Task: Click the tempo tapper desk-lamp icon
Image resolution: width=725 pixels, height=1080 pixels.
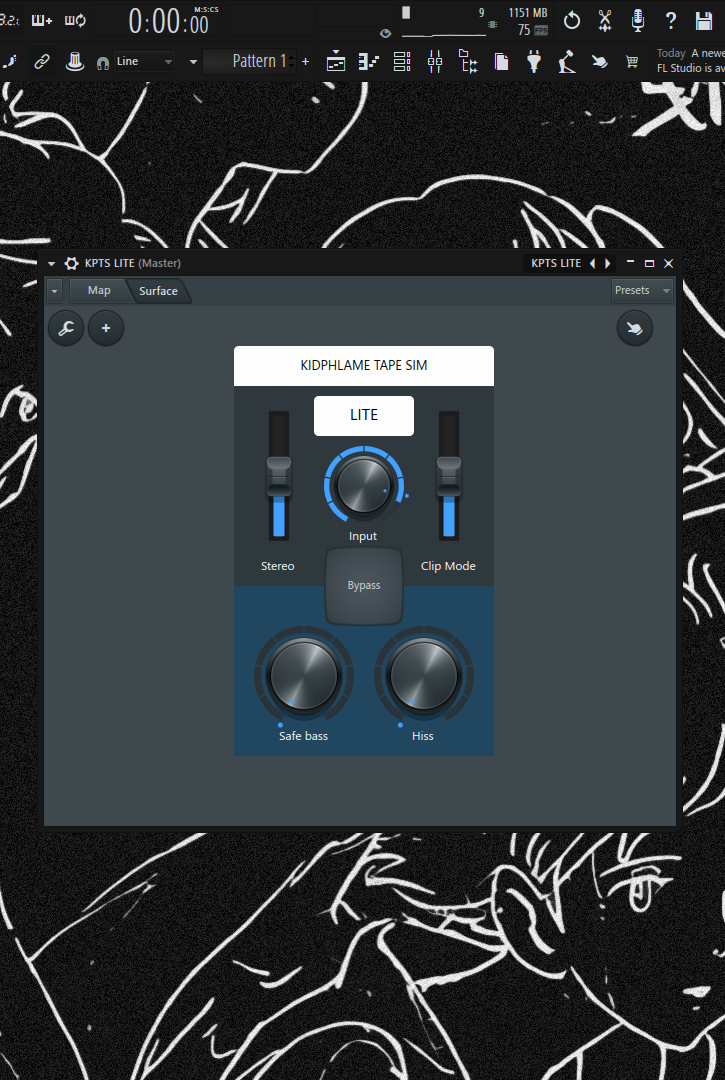Action: click(567, 61)
